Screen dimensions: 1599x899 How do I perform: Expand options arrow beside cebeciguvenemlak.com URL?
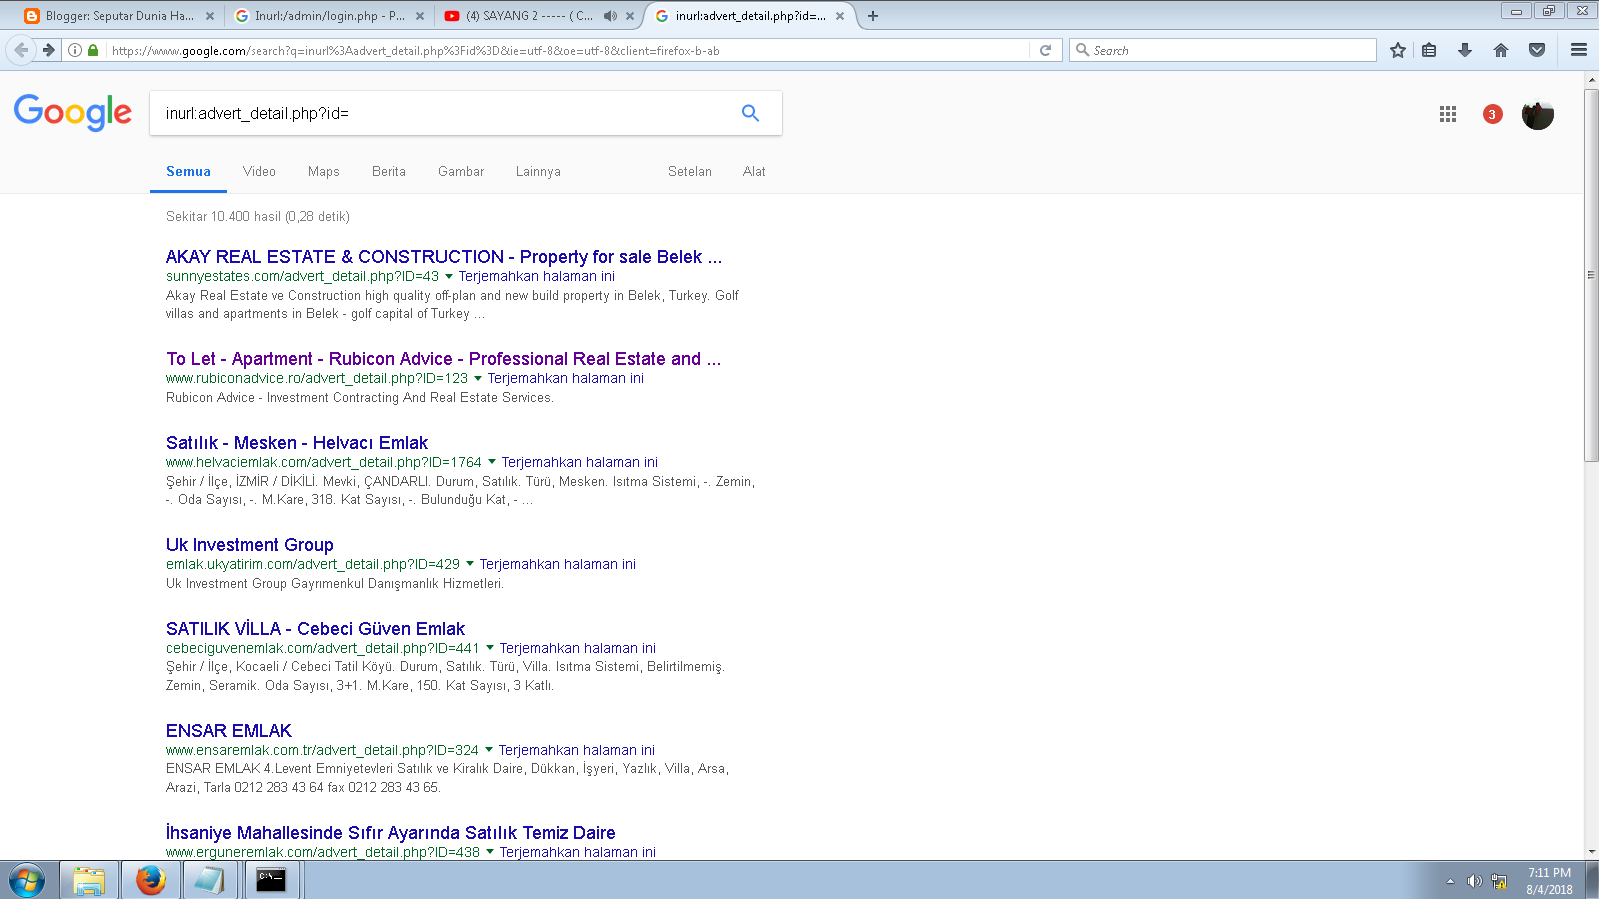490,648
